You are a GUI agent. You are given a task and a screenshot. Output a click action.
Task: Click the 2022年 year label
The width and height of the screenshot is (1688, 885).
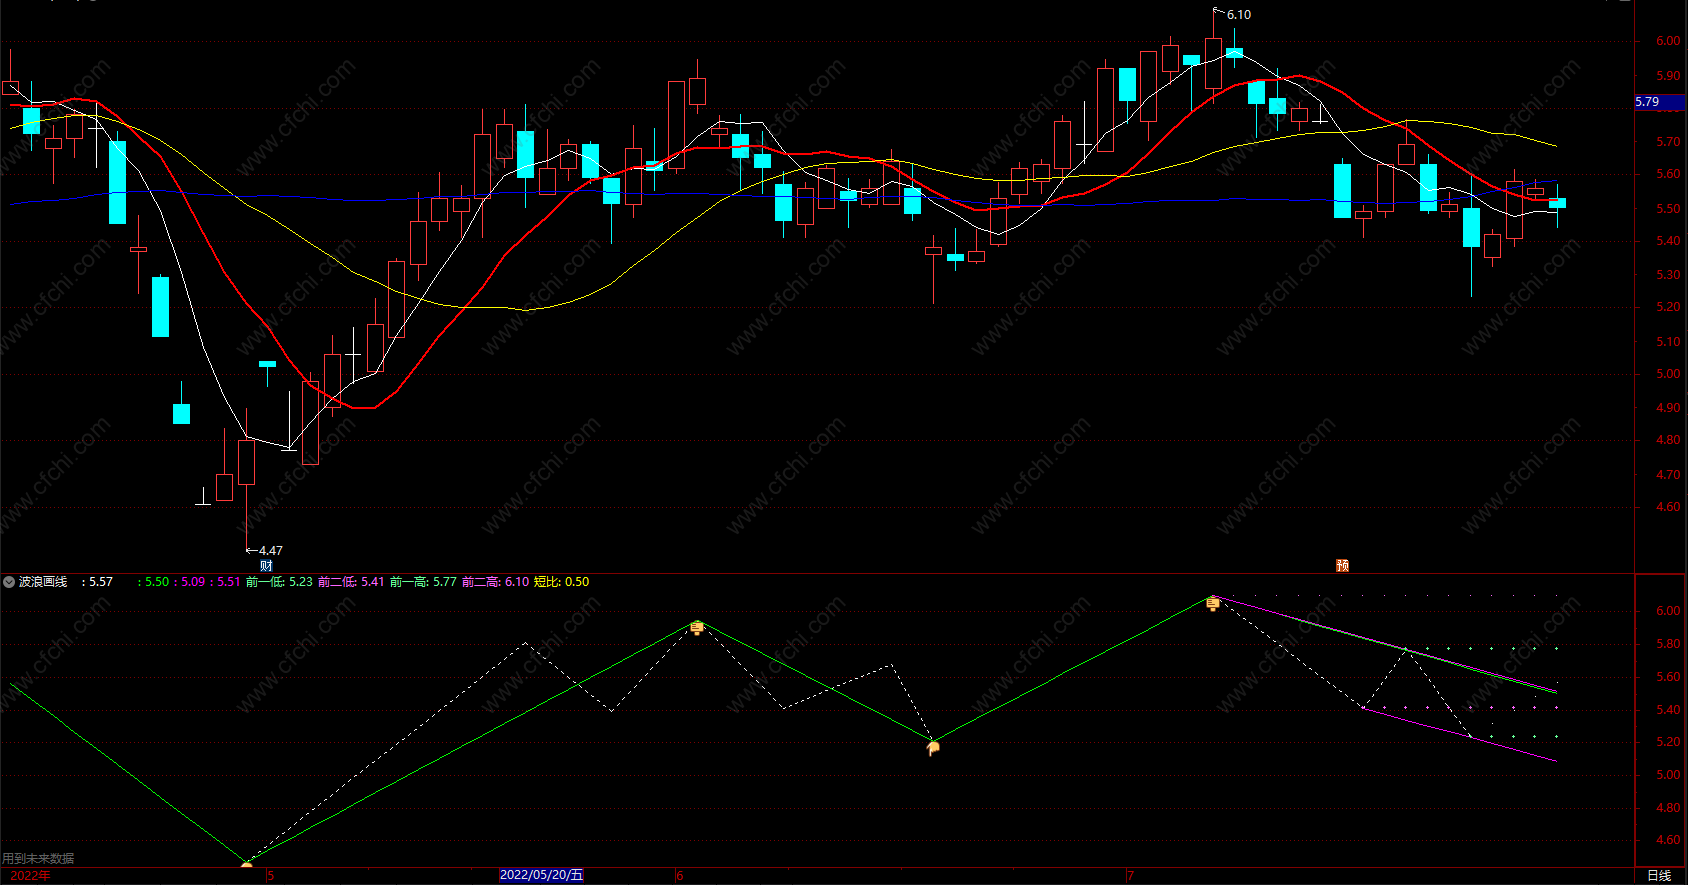tap(30, 876)
